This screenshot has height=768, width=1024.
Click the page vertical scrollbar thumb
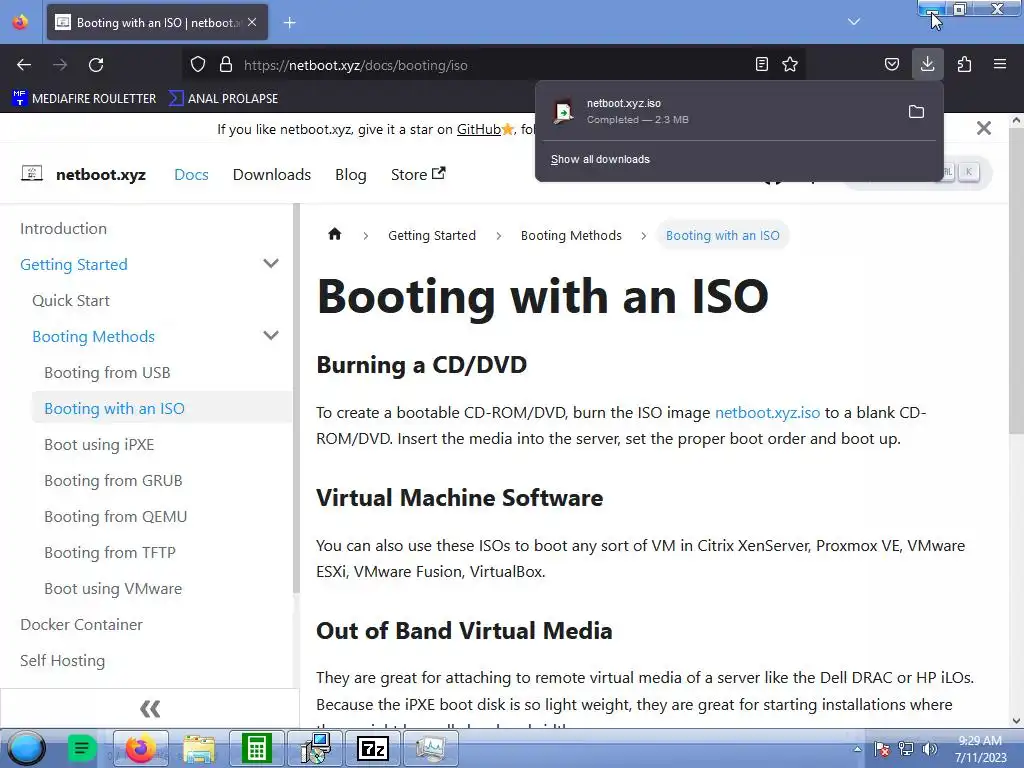tap(1016, 280)
